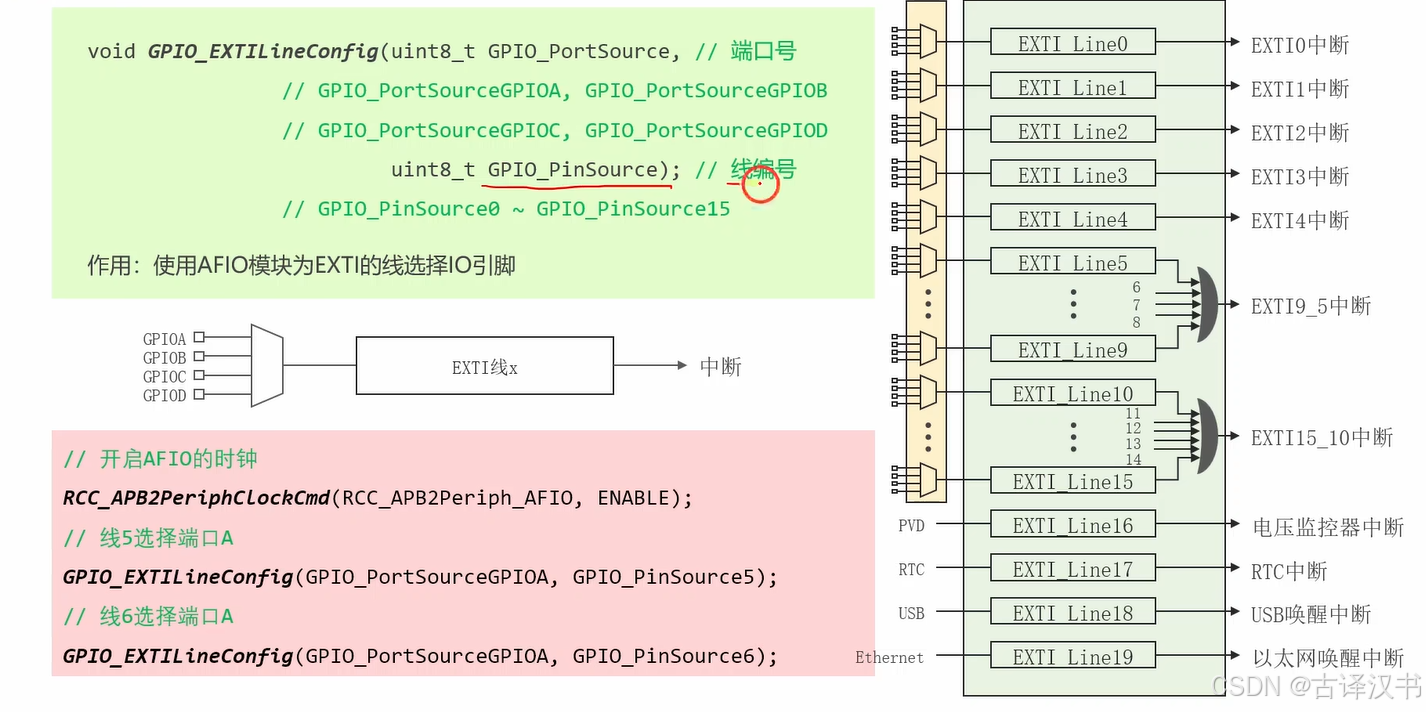
Task: Click the 开启AFIO的时钟 comment
Action: point(160,459)
